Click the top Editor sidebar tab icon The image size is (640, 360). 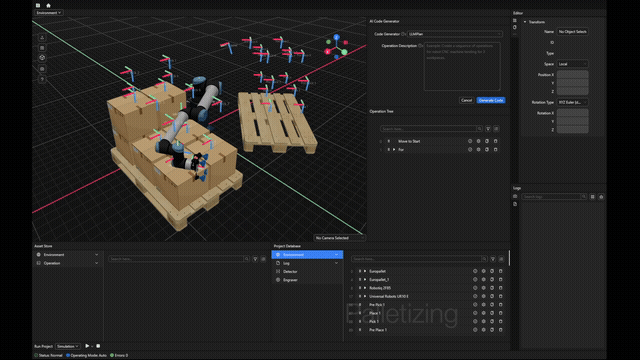tap(515, 20)
